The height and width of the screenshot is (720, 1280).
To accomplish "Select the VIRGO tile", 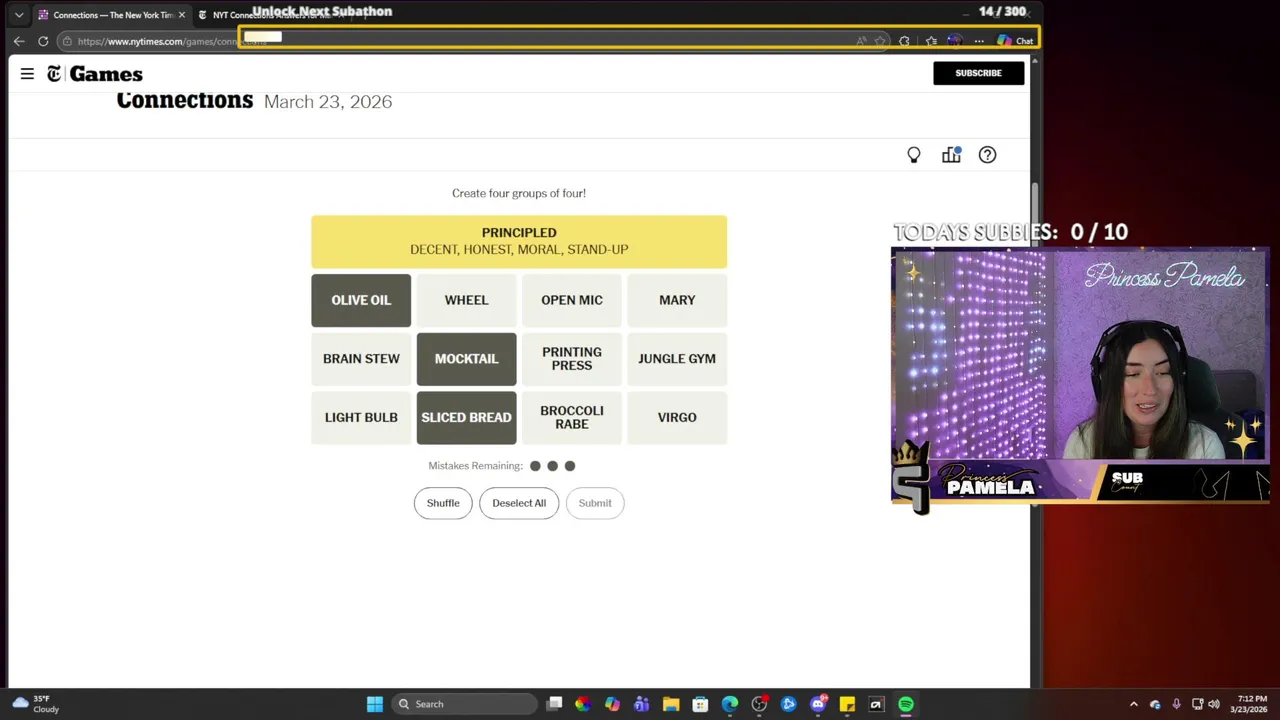I will 677,418.
